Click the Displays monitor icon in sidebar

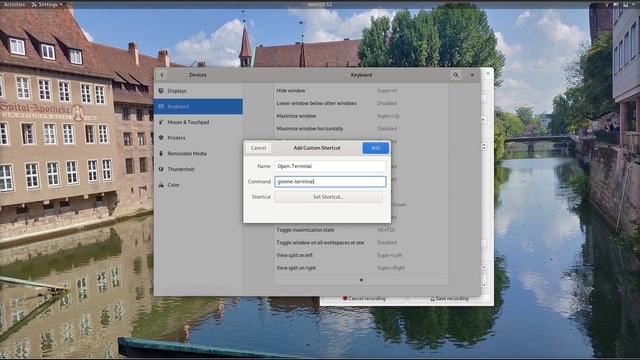[161, 91]
